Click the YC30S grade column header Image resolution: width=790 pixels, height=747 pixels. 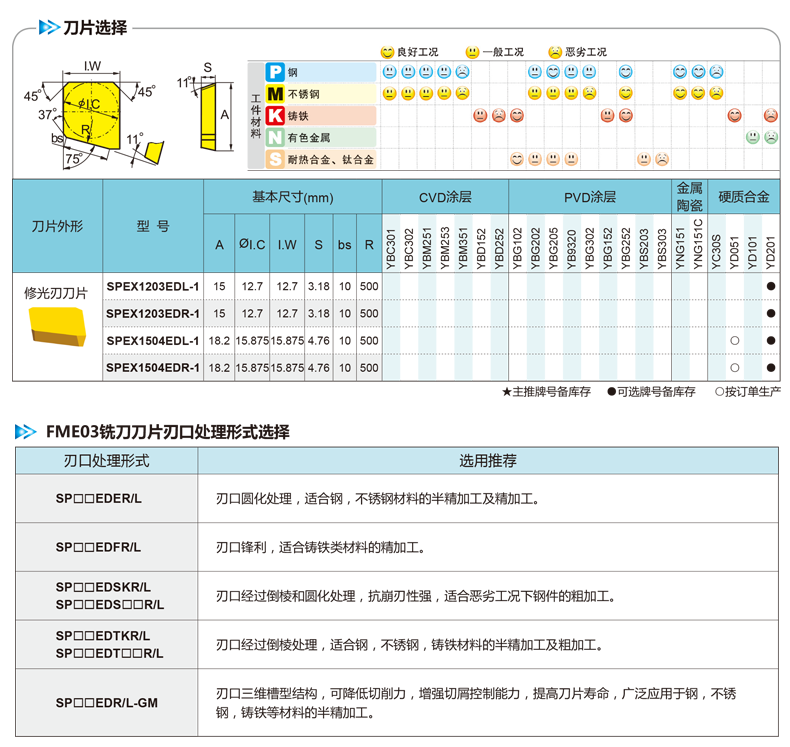[716, 252]
